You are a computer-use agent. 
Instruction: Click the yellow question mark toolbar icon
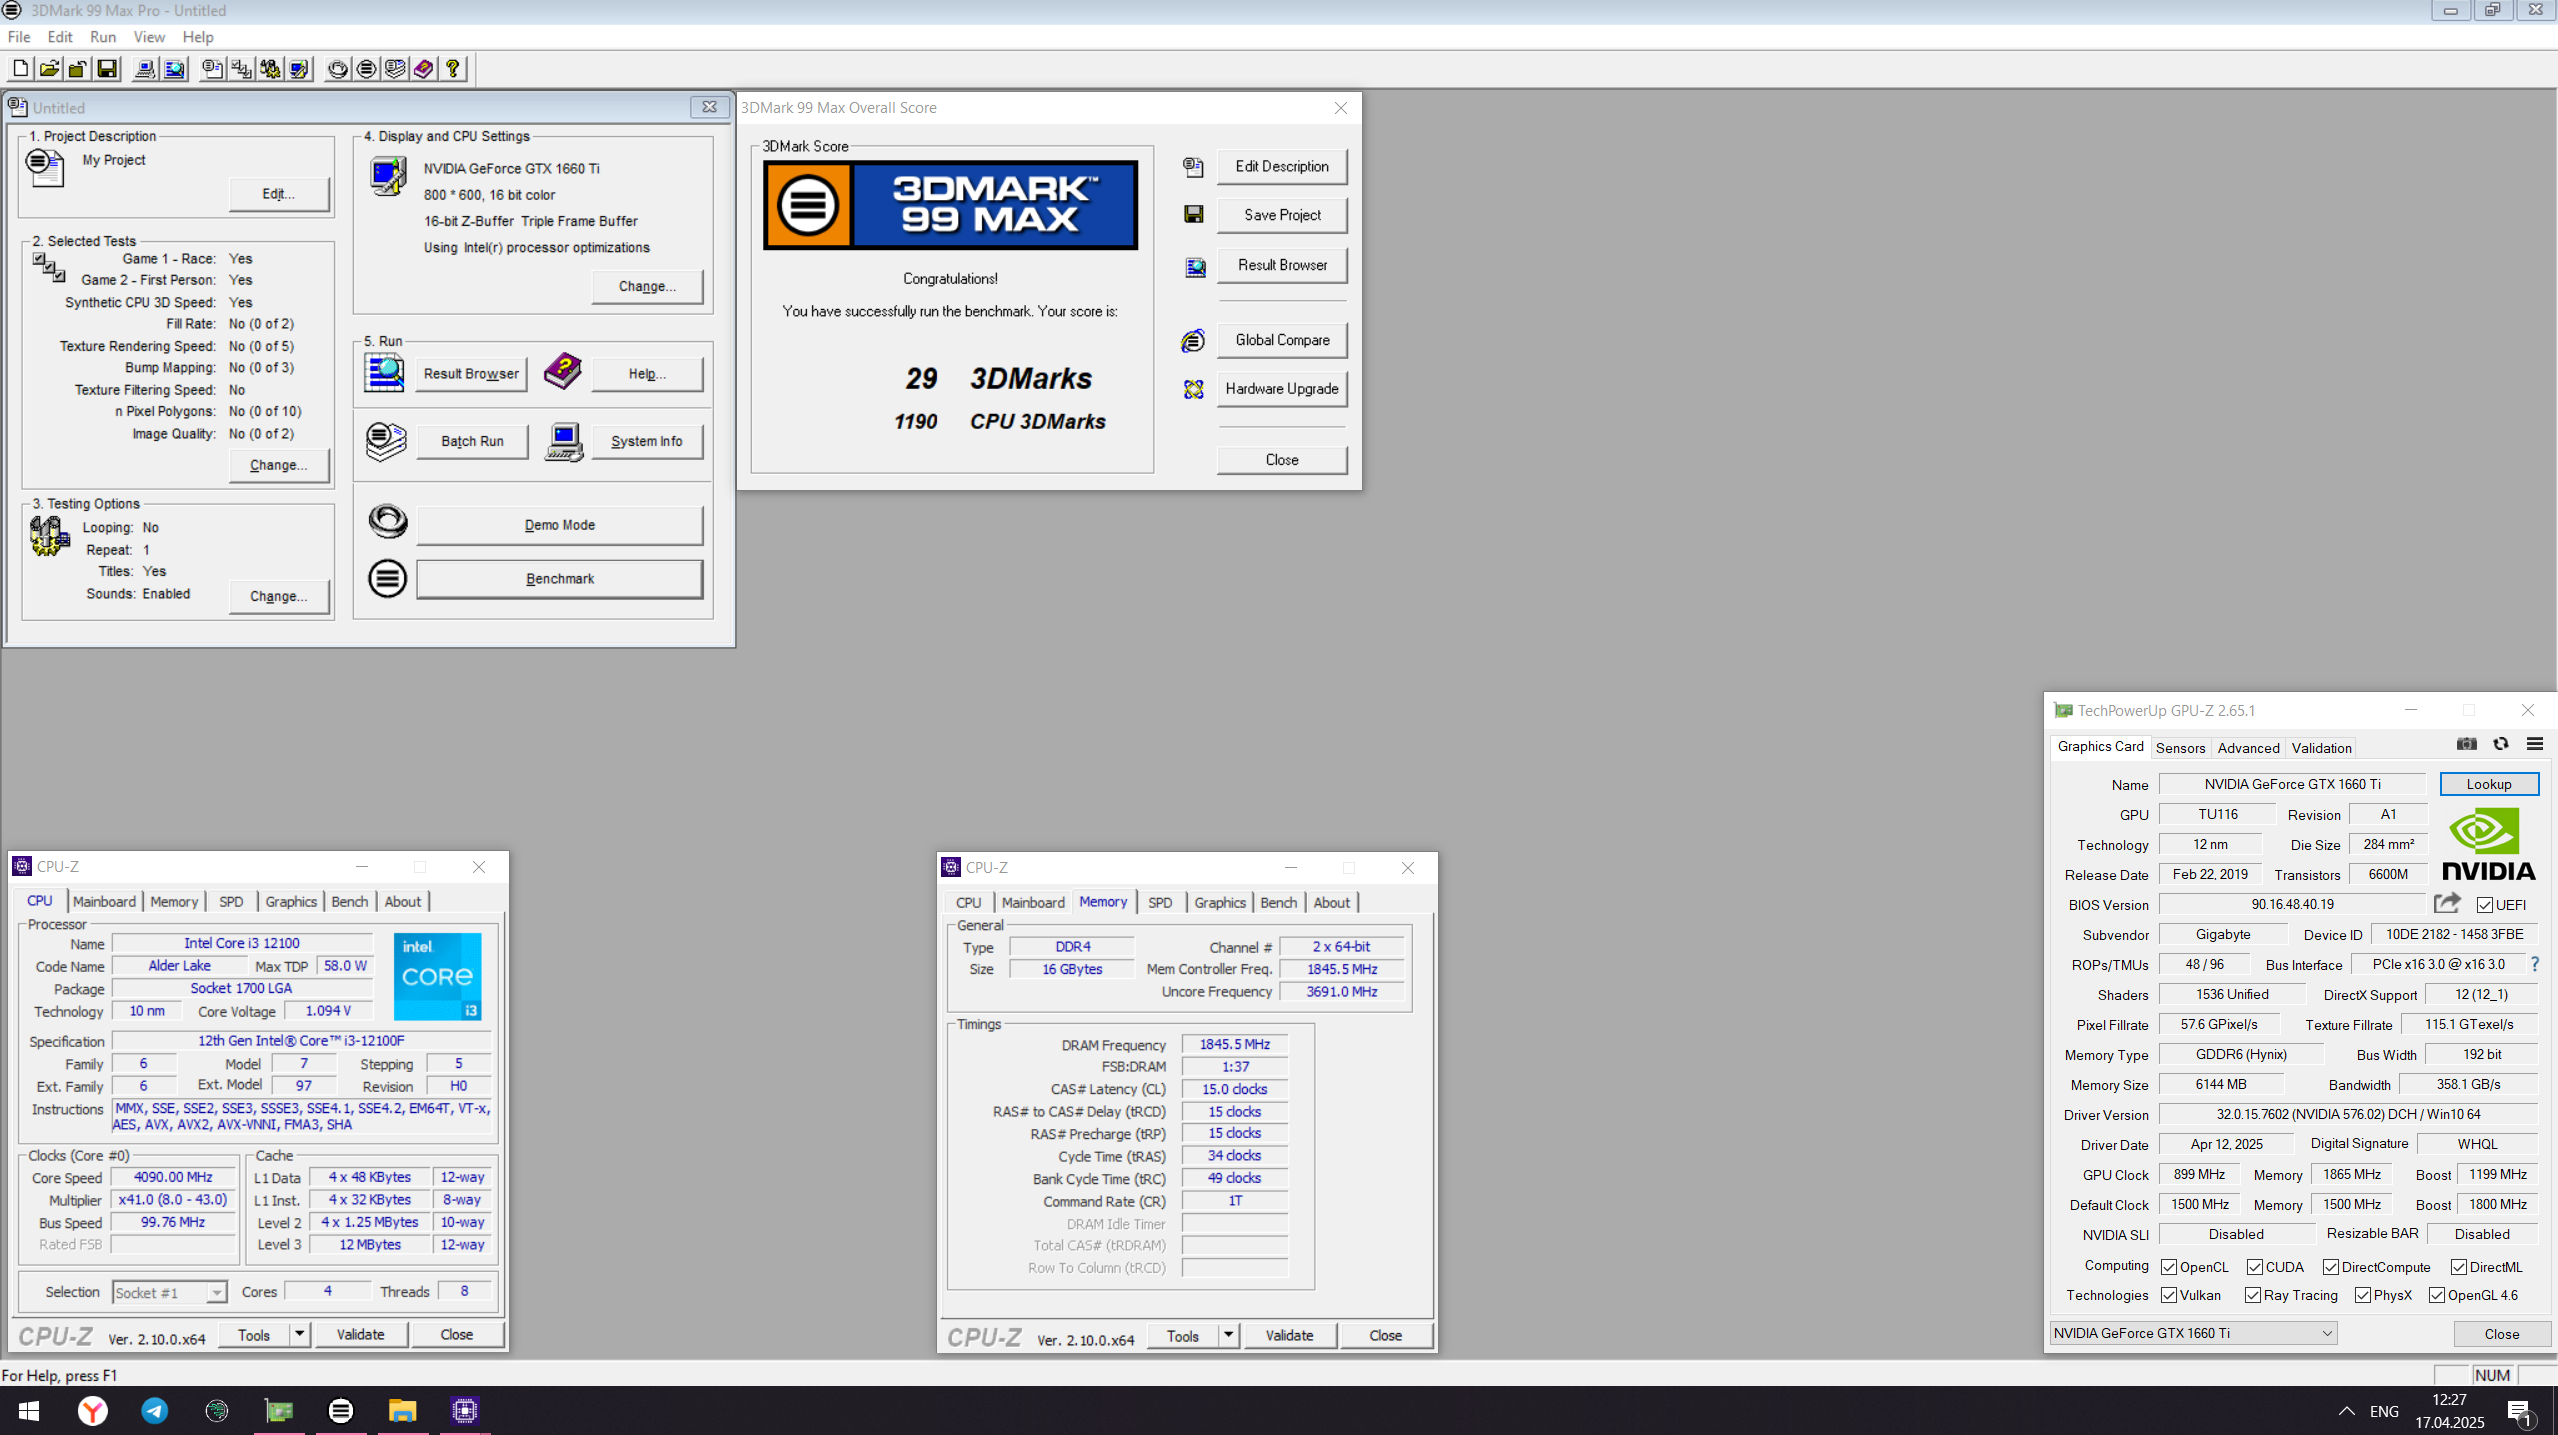click(453, 69)
